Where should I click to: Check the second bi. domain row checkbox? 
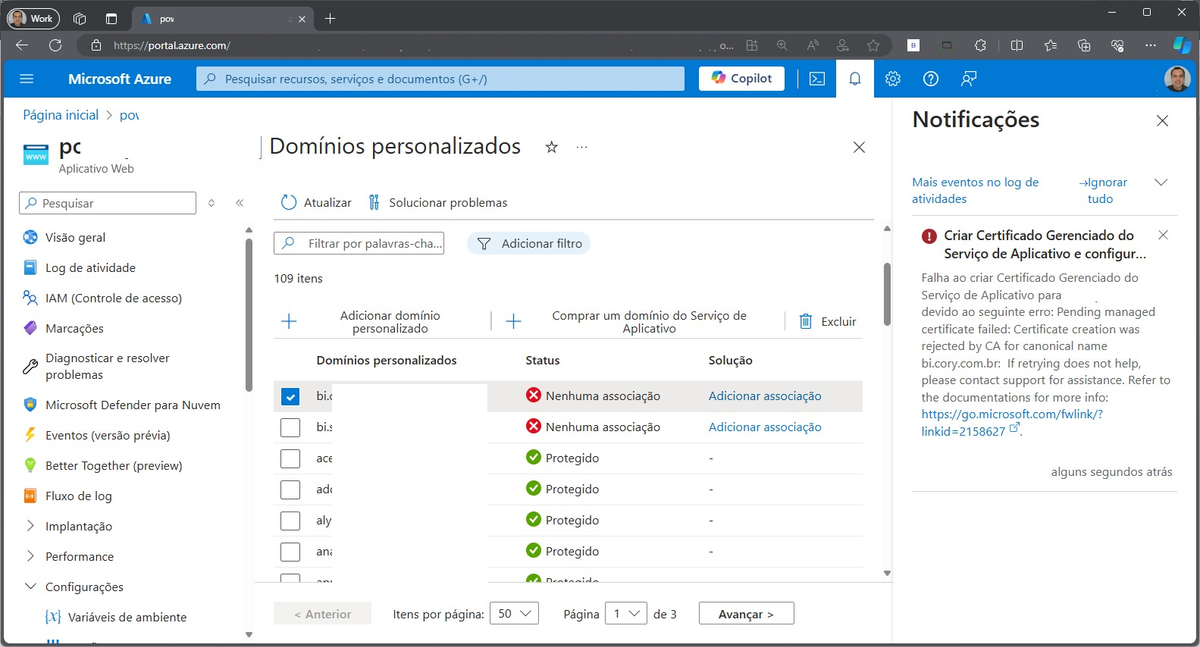pos(290,427)
